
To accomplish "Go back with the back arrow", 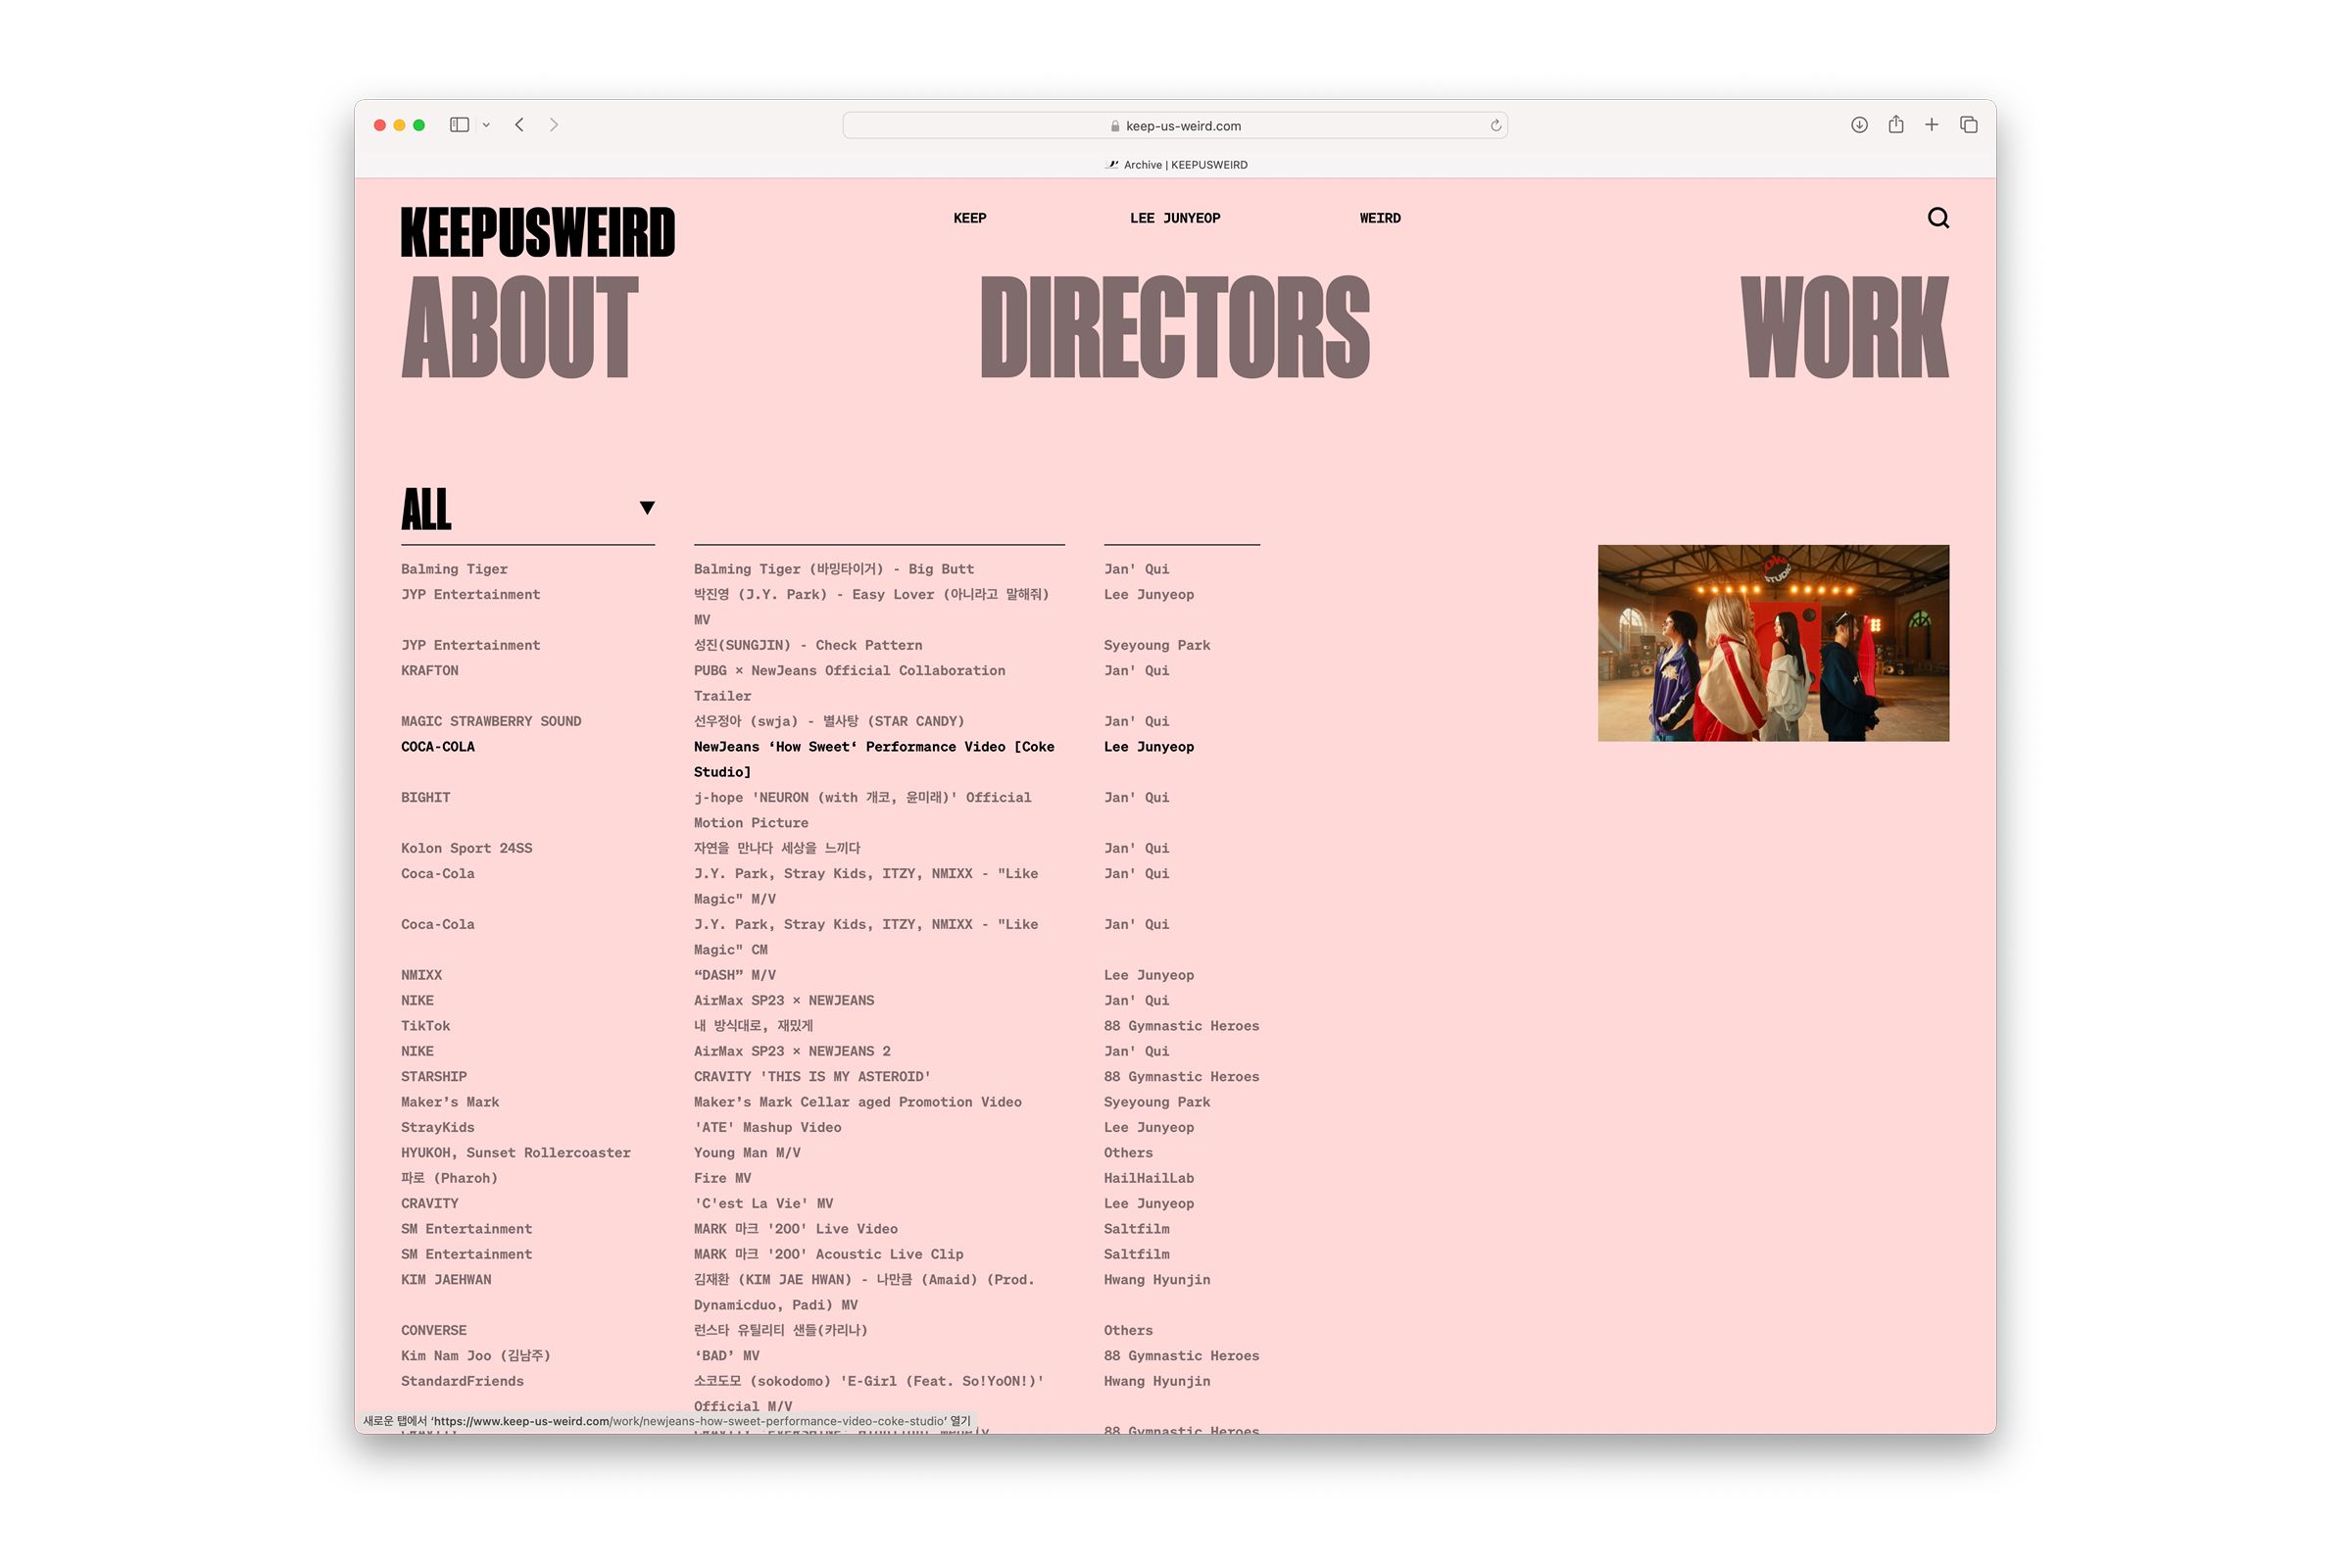I will [x=520, y=125].
